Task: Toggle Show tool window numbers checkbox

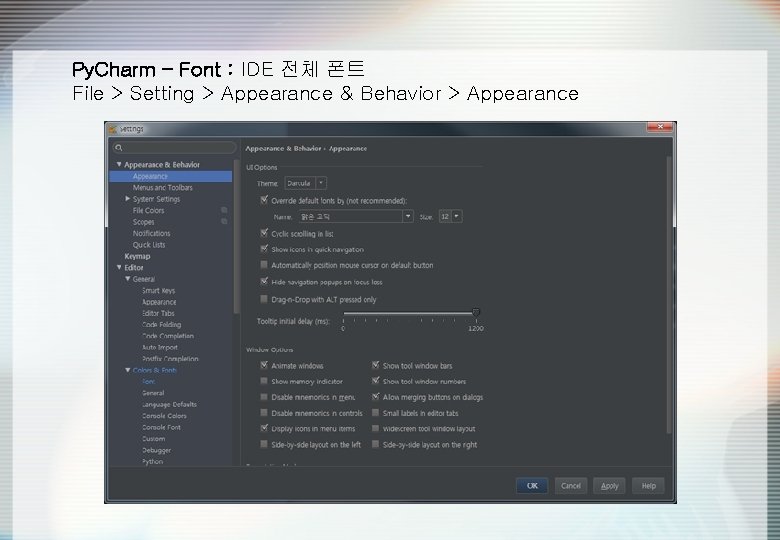Action: pos(376,381)
